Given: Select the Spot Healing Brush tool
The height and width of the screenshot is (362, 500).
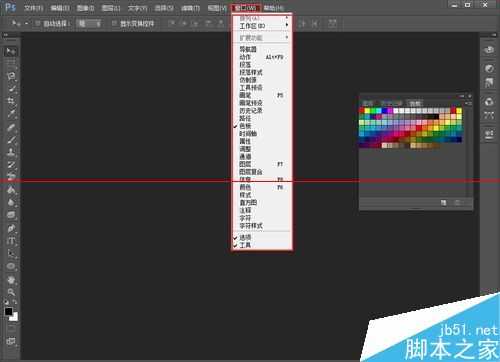Looking at the screenshot, I should 11,127.
